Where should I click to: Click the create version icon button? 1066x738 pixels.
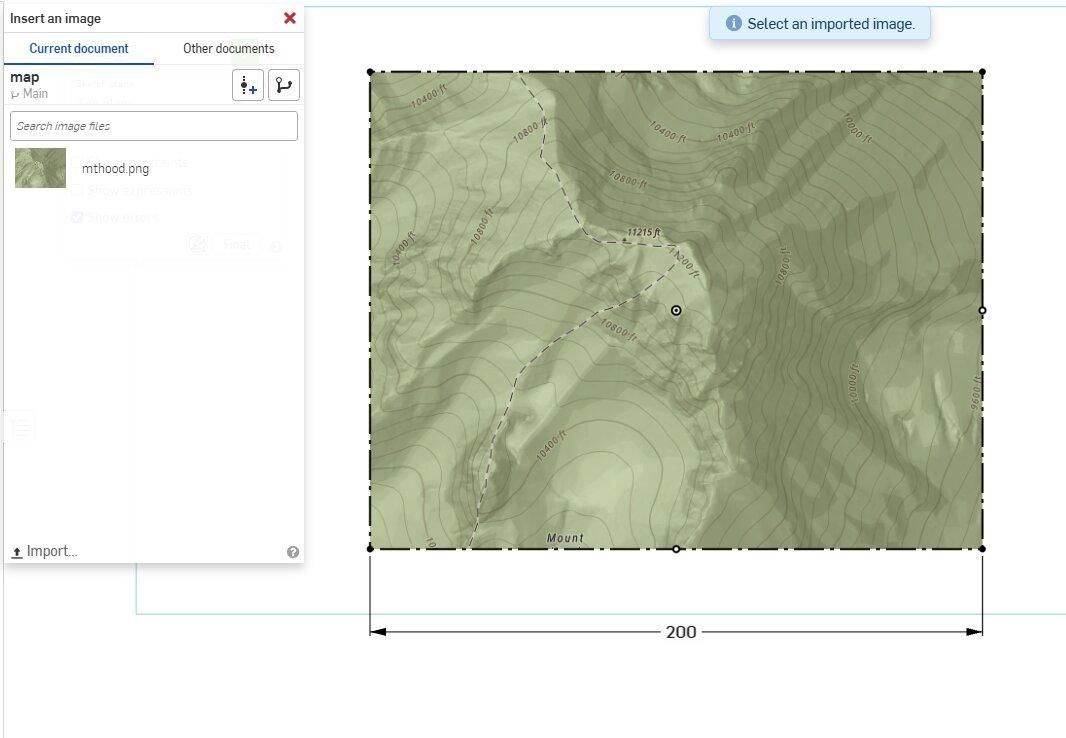[248, 85]
